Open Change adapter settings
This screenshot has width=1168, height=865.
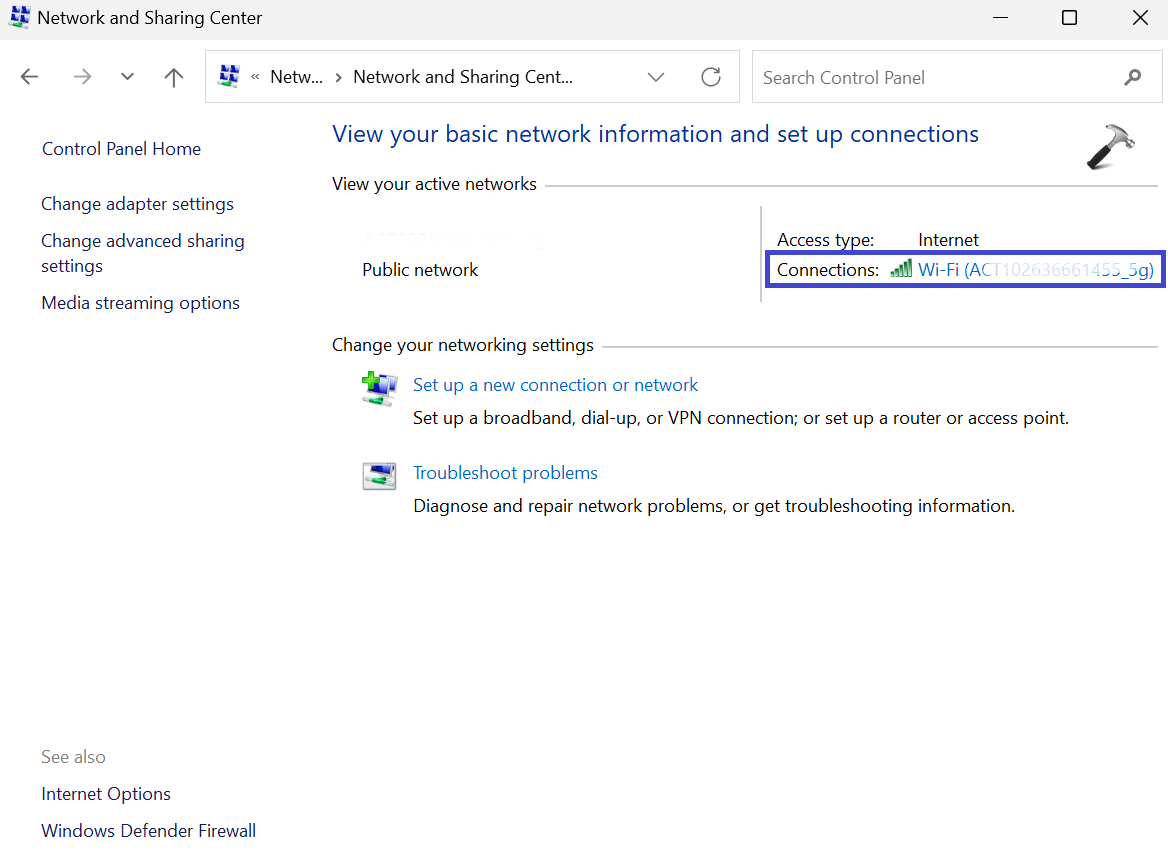[137, 204]
